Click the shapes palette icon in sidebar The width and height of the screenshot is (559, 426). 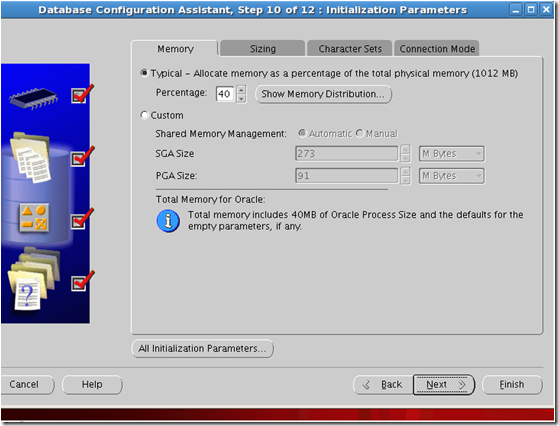point(34,218)
